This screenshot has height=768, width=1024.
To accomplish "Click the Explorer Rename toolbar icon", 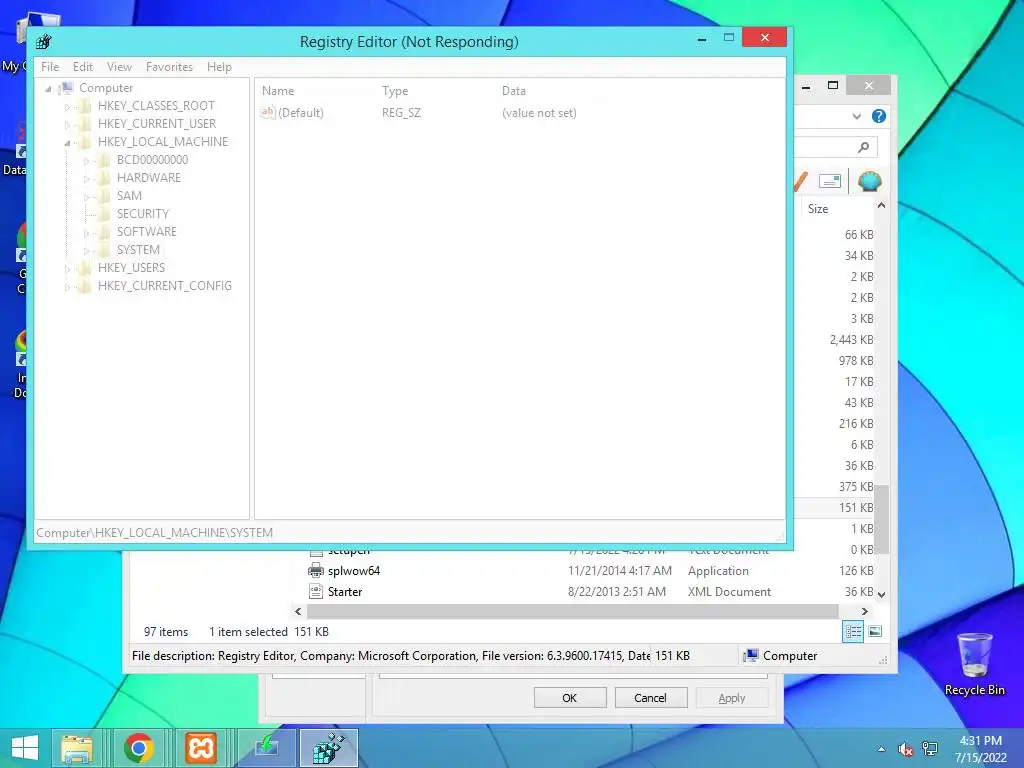I will click(829, 181).
